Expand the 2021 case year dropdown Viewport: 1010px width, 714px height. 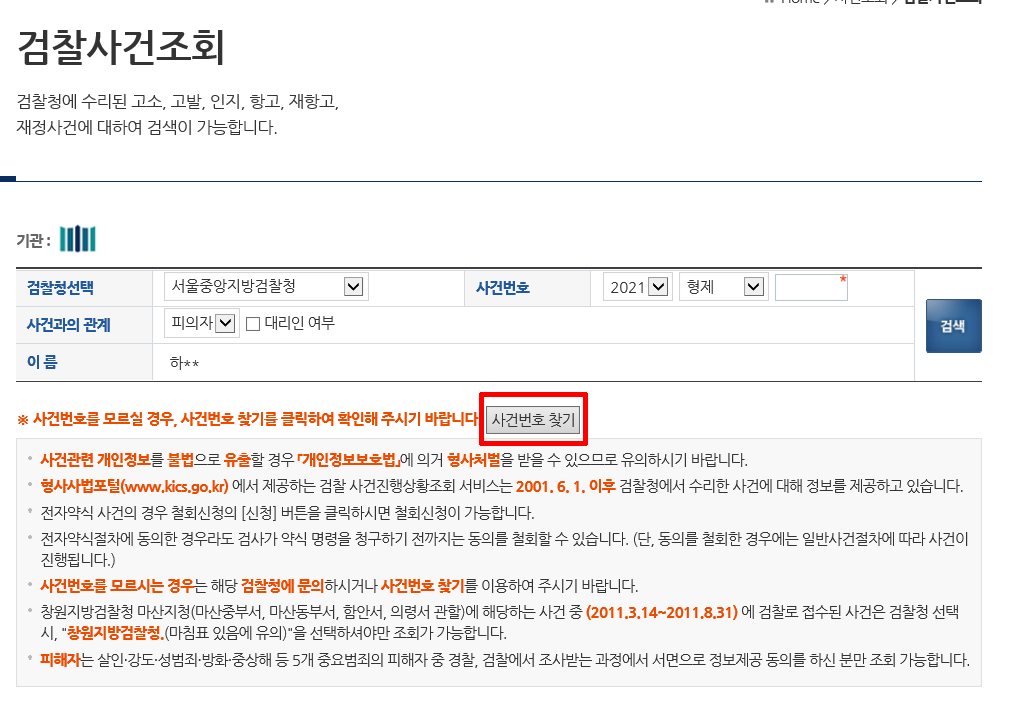click(636, 287)
